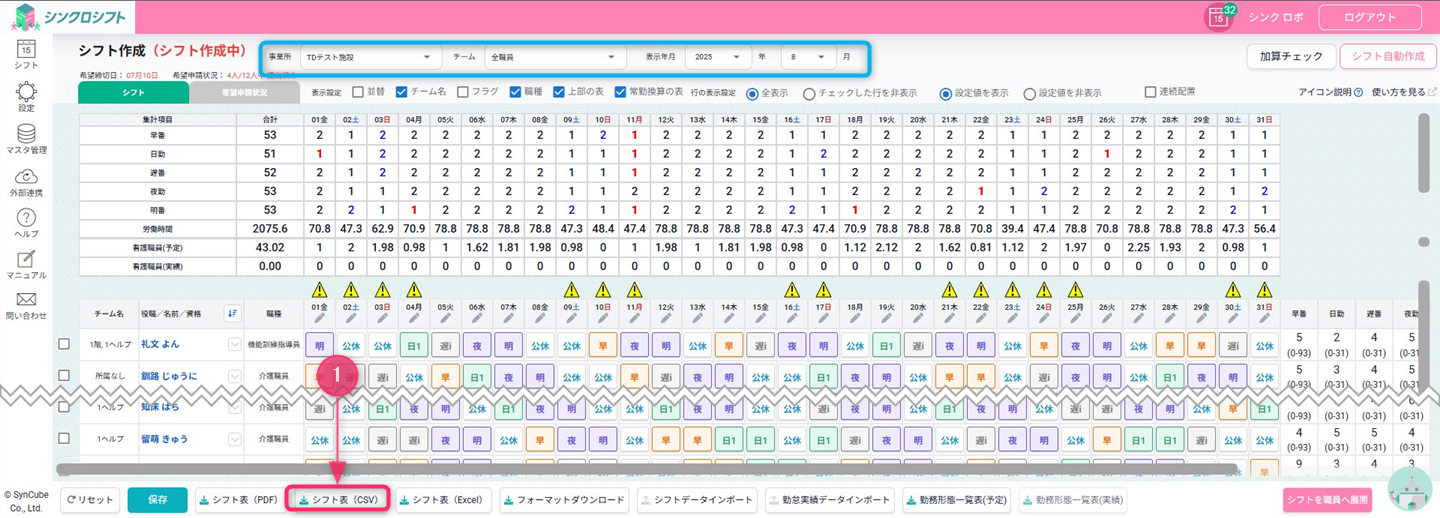Toggle the フラグ checkbox
Image resolution: width=1440 pixels, height=518 pixels.
click(x=463, y=92)
